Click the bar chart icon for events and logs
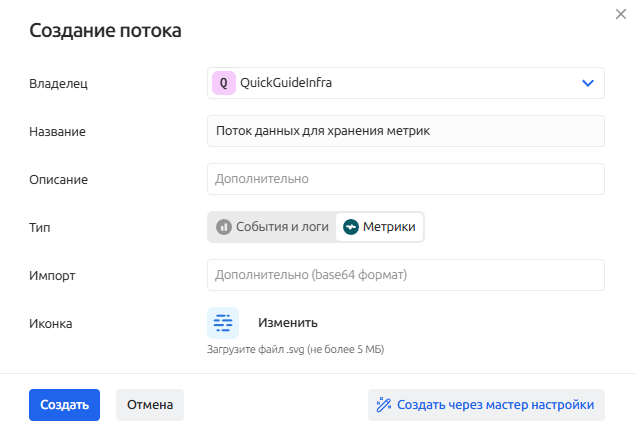Viewport: 635px width, 435px height. tap(224, 227)
